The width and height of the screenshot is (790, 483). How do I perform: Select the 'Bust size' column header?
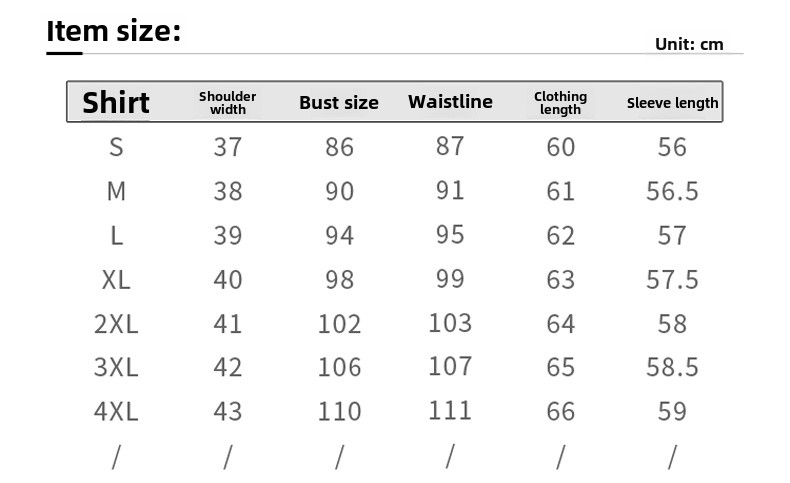(339, 102)
